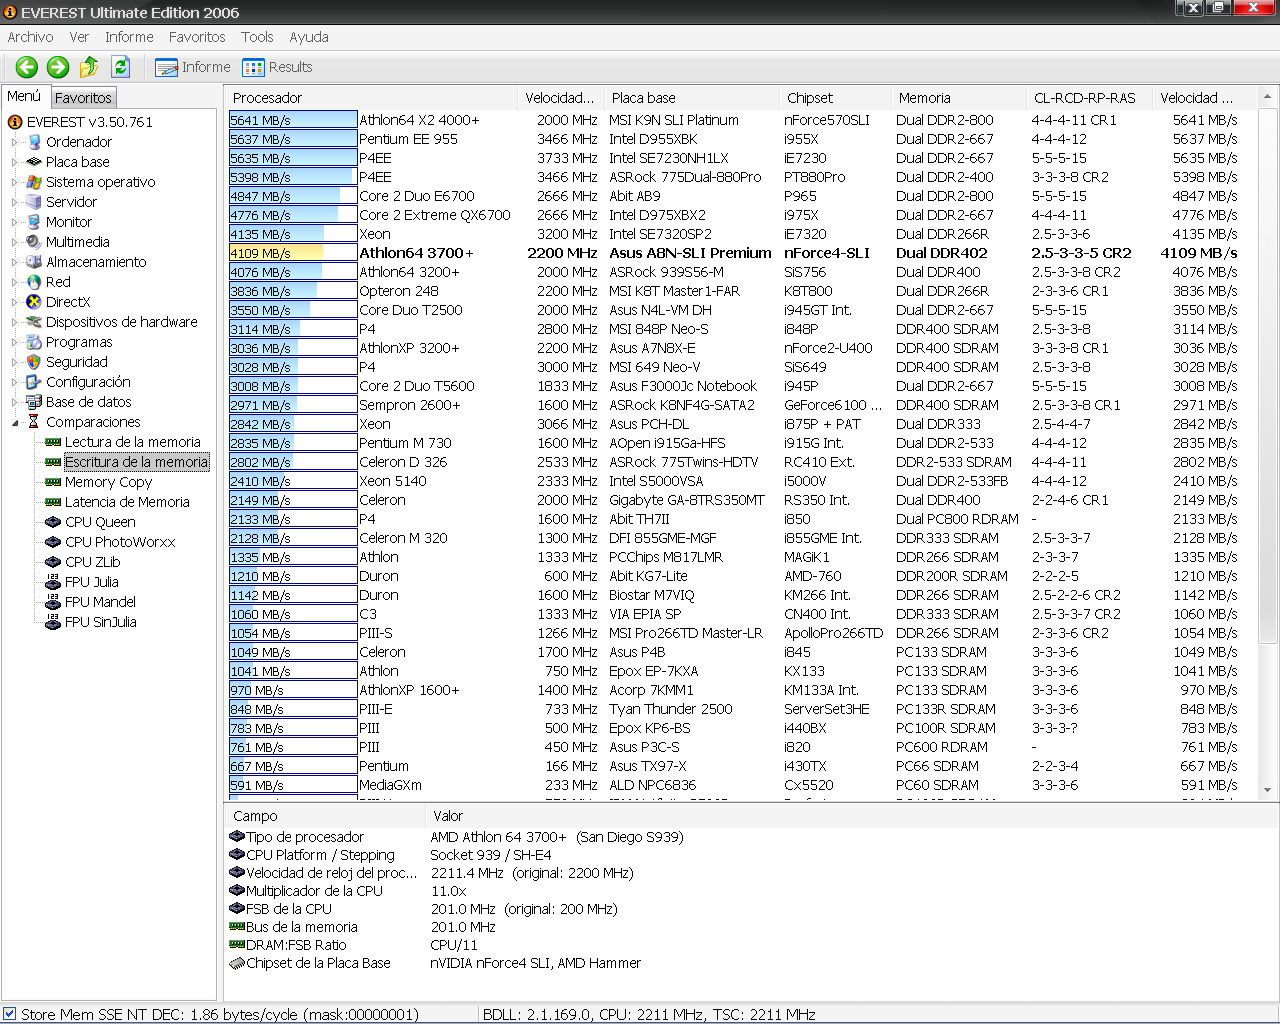This screenshot has height=1024, width=1280.
Task: Click the results list scroll down arrow
Action: tap(1268, 791)
